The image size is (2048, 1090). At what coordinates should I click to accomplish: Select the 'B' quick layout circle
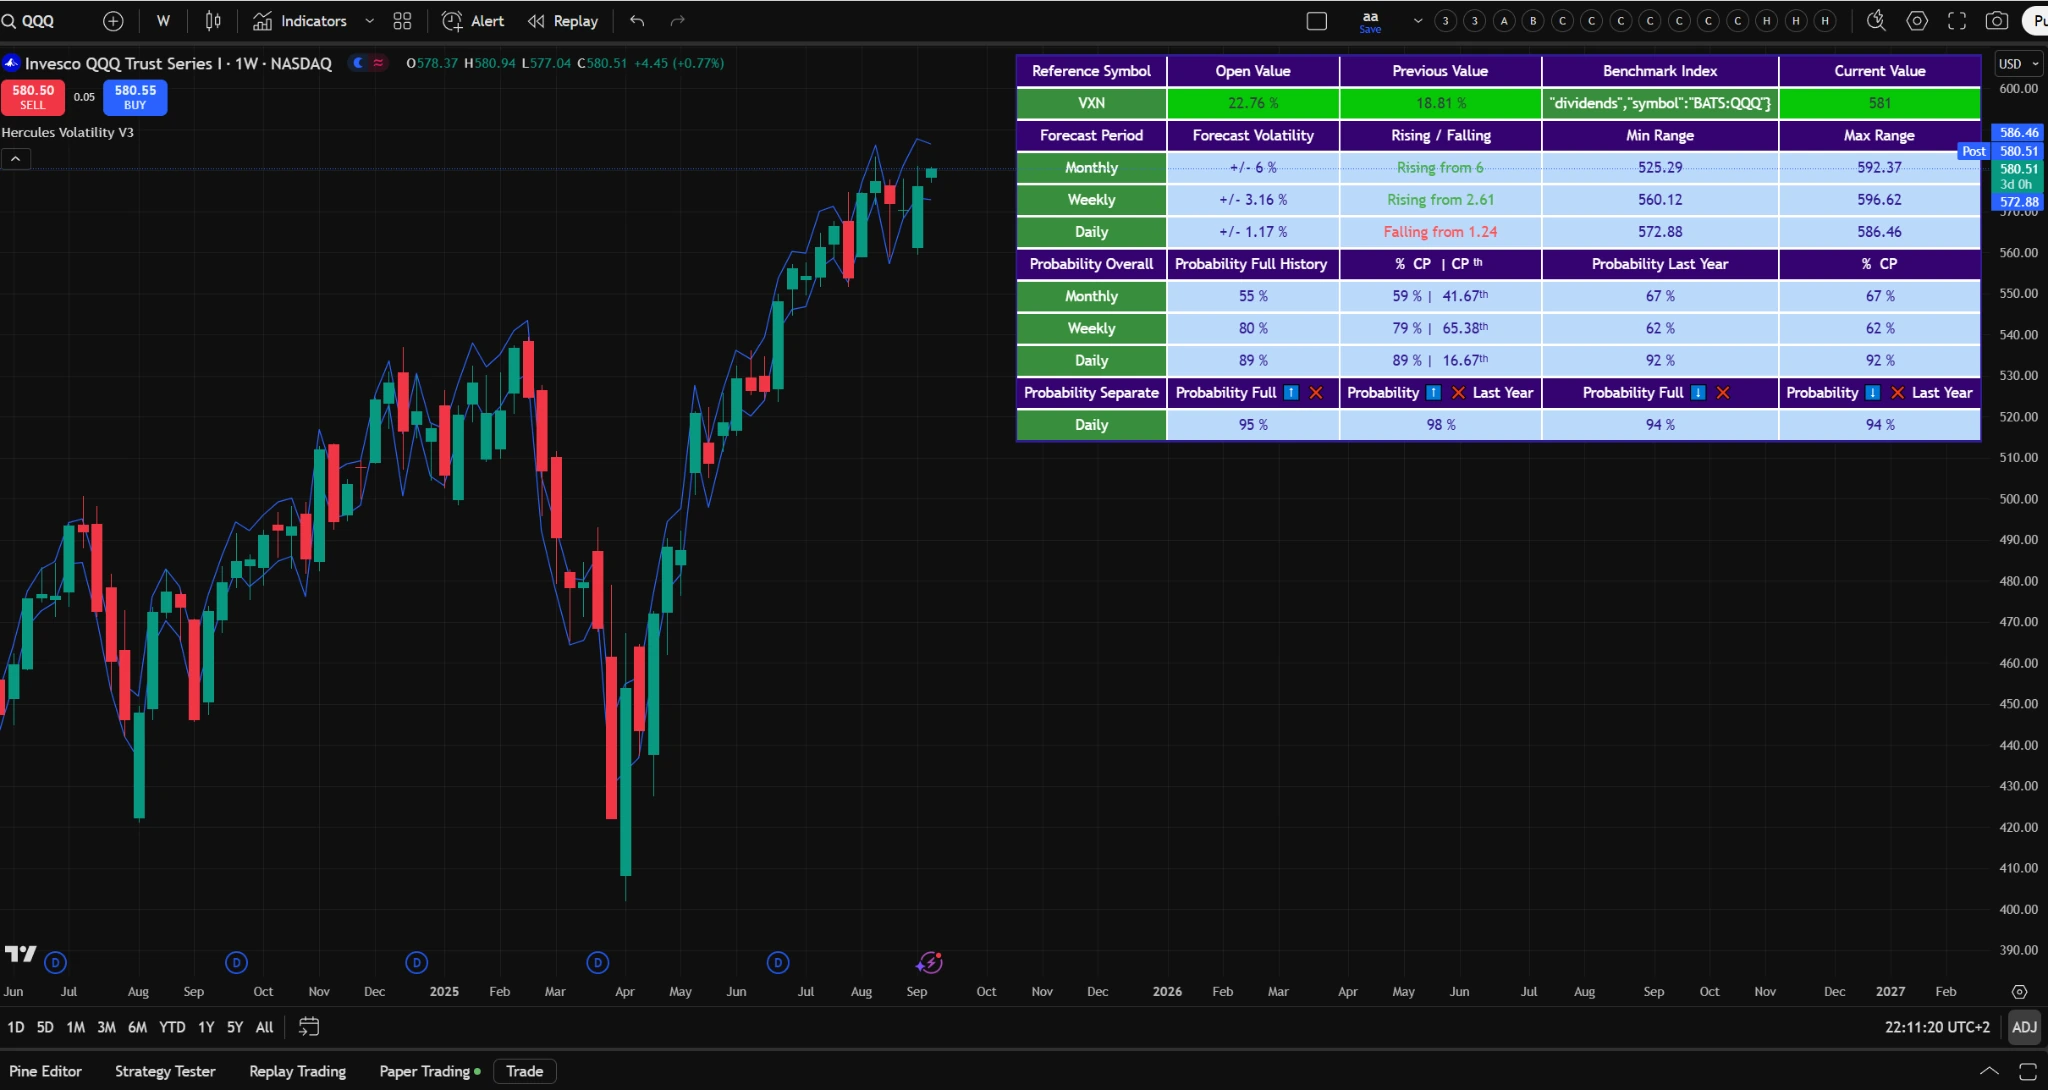(1533, 21)
